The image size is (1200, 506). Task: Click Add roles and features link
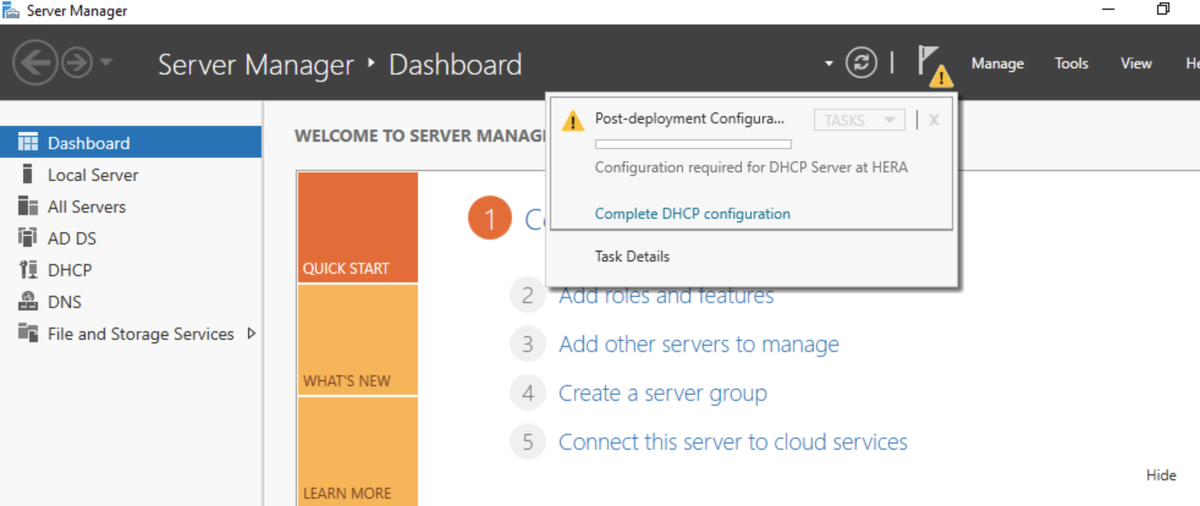(x=666, y=295)
